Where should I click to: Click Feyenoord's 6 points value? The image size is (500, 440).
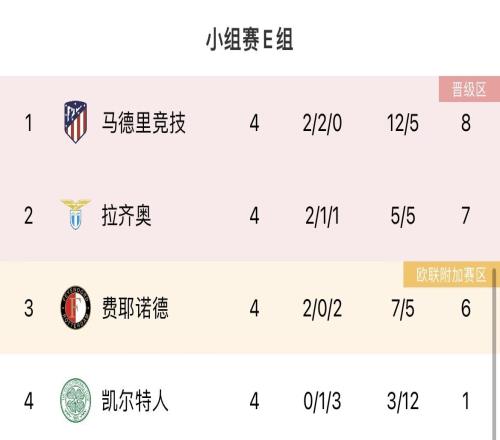pyautogui.click(x=466, y=308)
